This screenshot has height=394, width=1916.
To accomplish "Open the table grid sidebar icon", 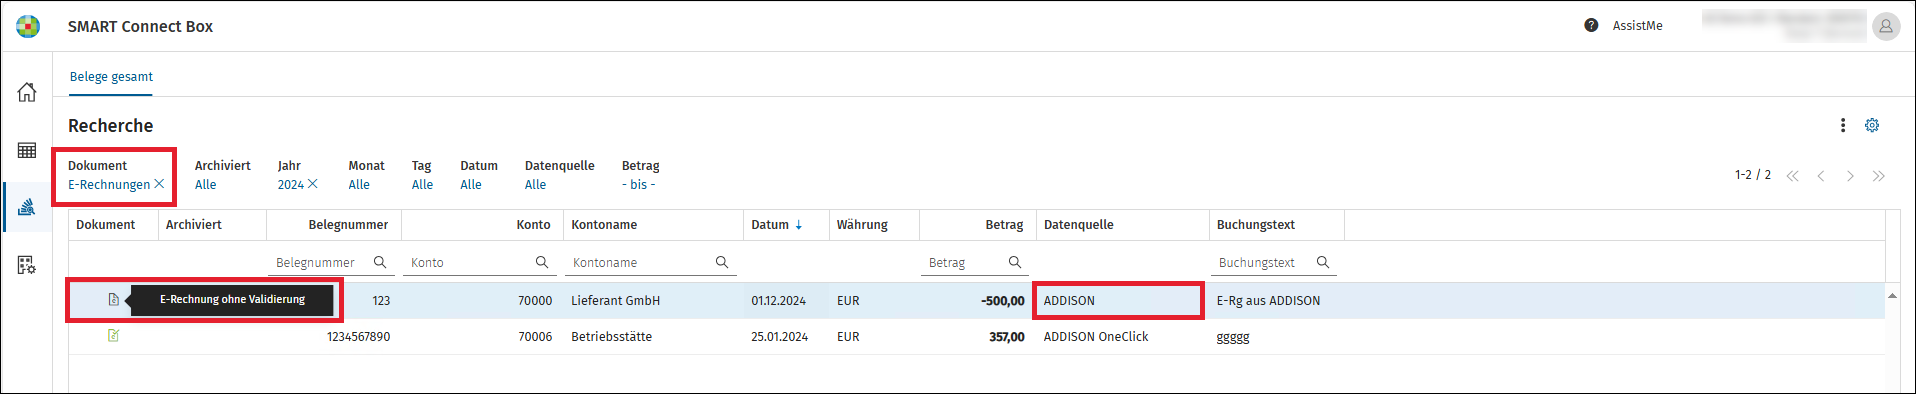I will 27,150.
